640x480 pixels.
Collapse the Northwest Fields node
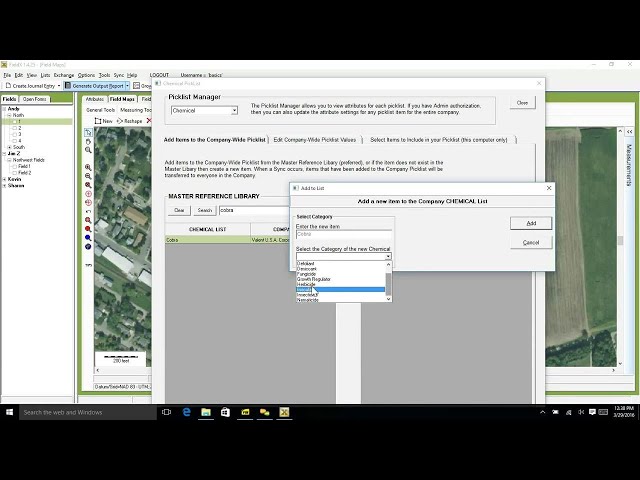9,160
